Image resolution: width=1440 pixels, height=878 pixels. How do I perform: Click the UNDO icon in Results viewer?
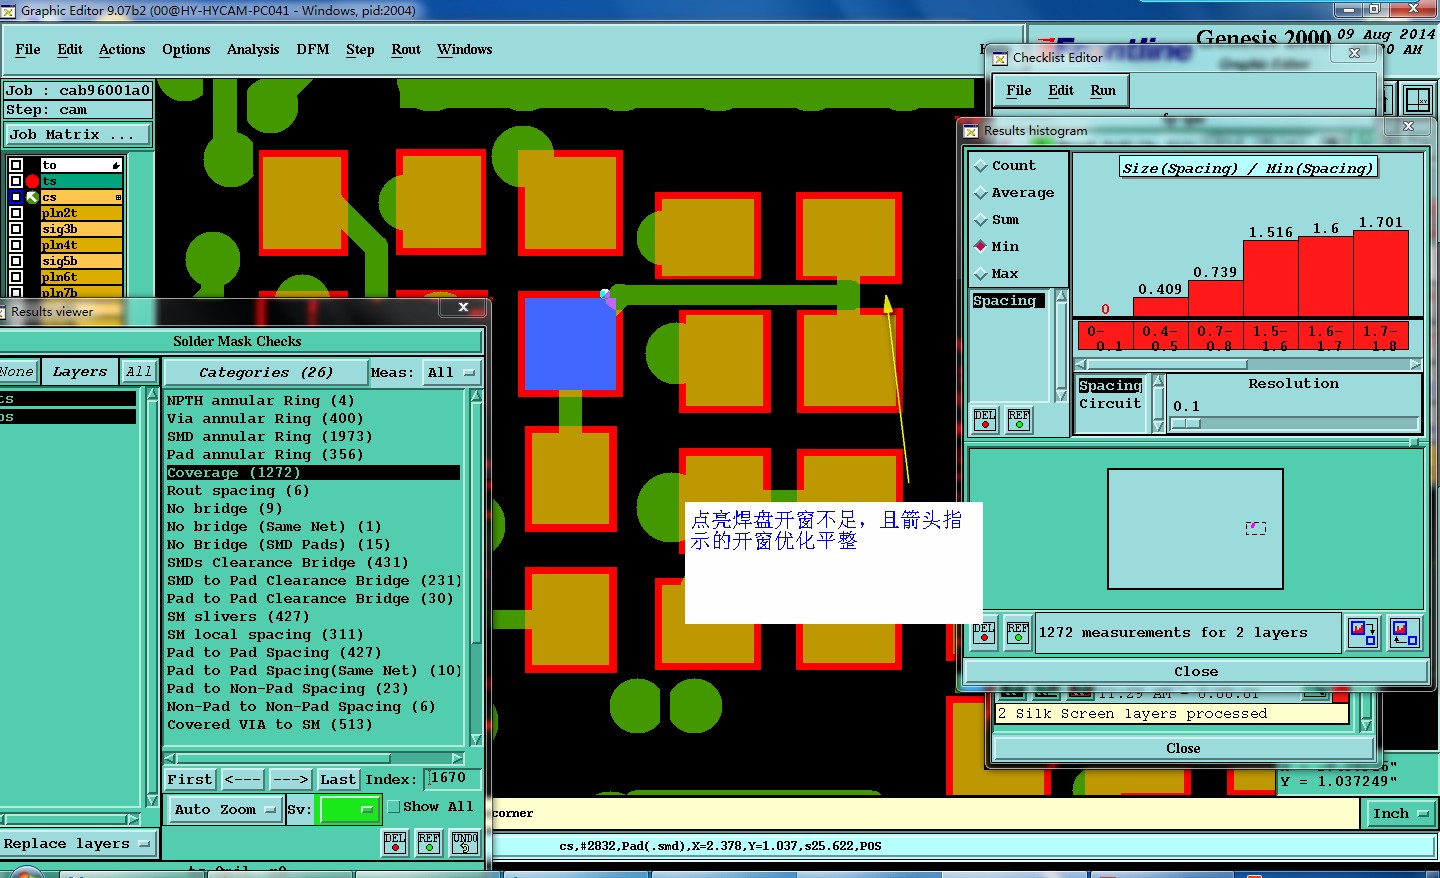point(465,843)
